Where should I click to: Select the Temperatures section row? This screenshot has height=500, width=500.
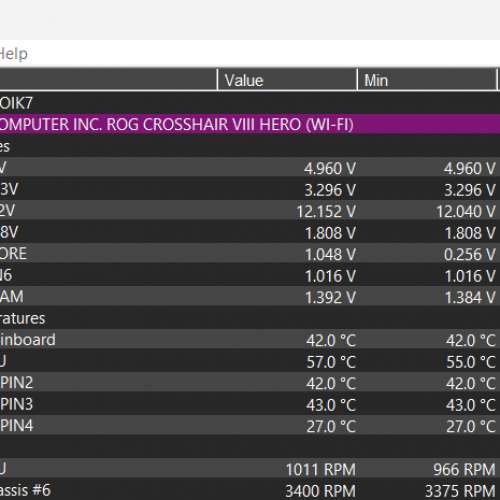coord(250,318)
